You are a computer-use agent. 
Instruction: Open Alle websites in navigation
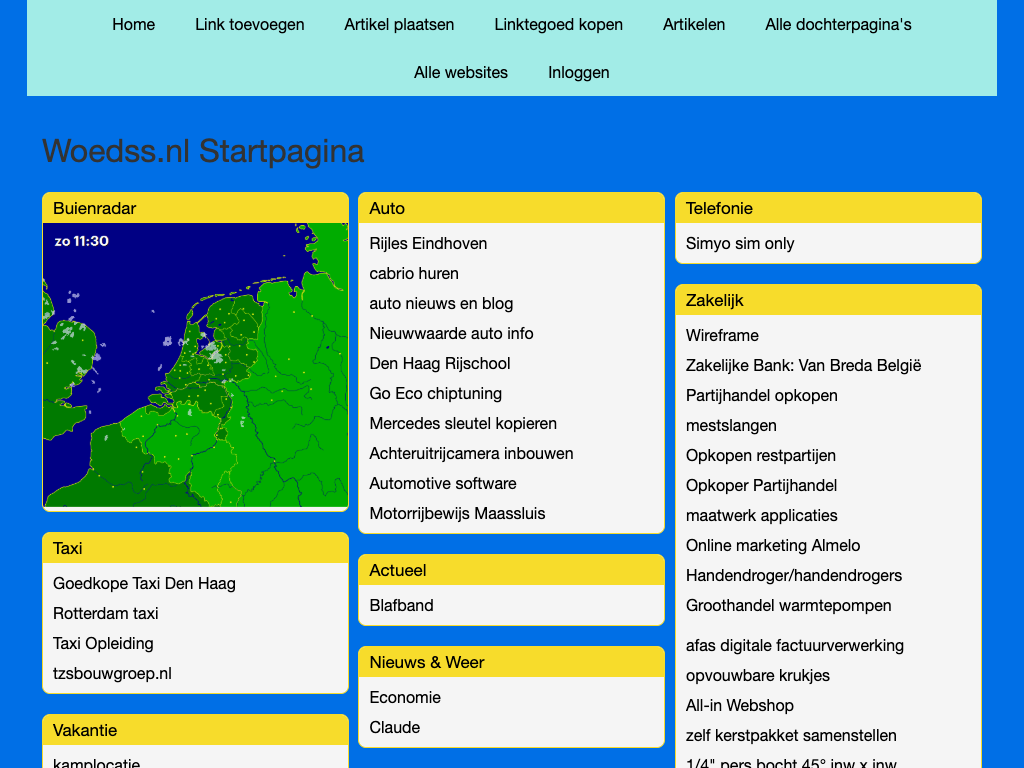460,72
